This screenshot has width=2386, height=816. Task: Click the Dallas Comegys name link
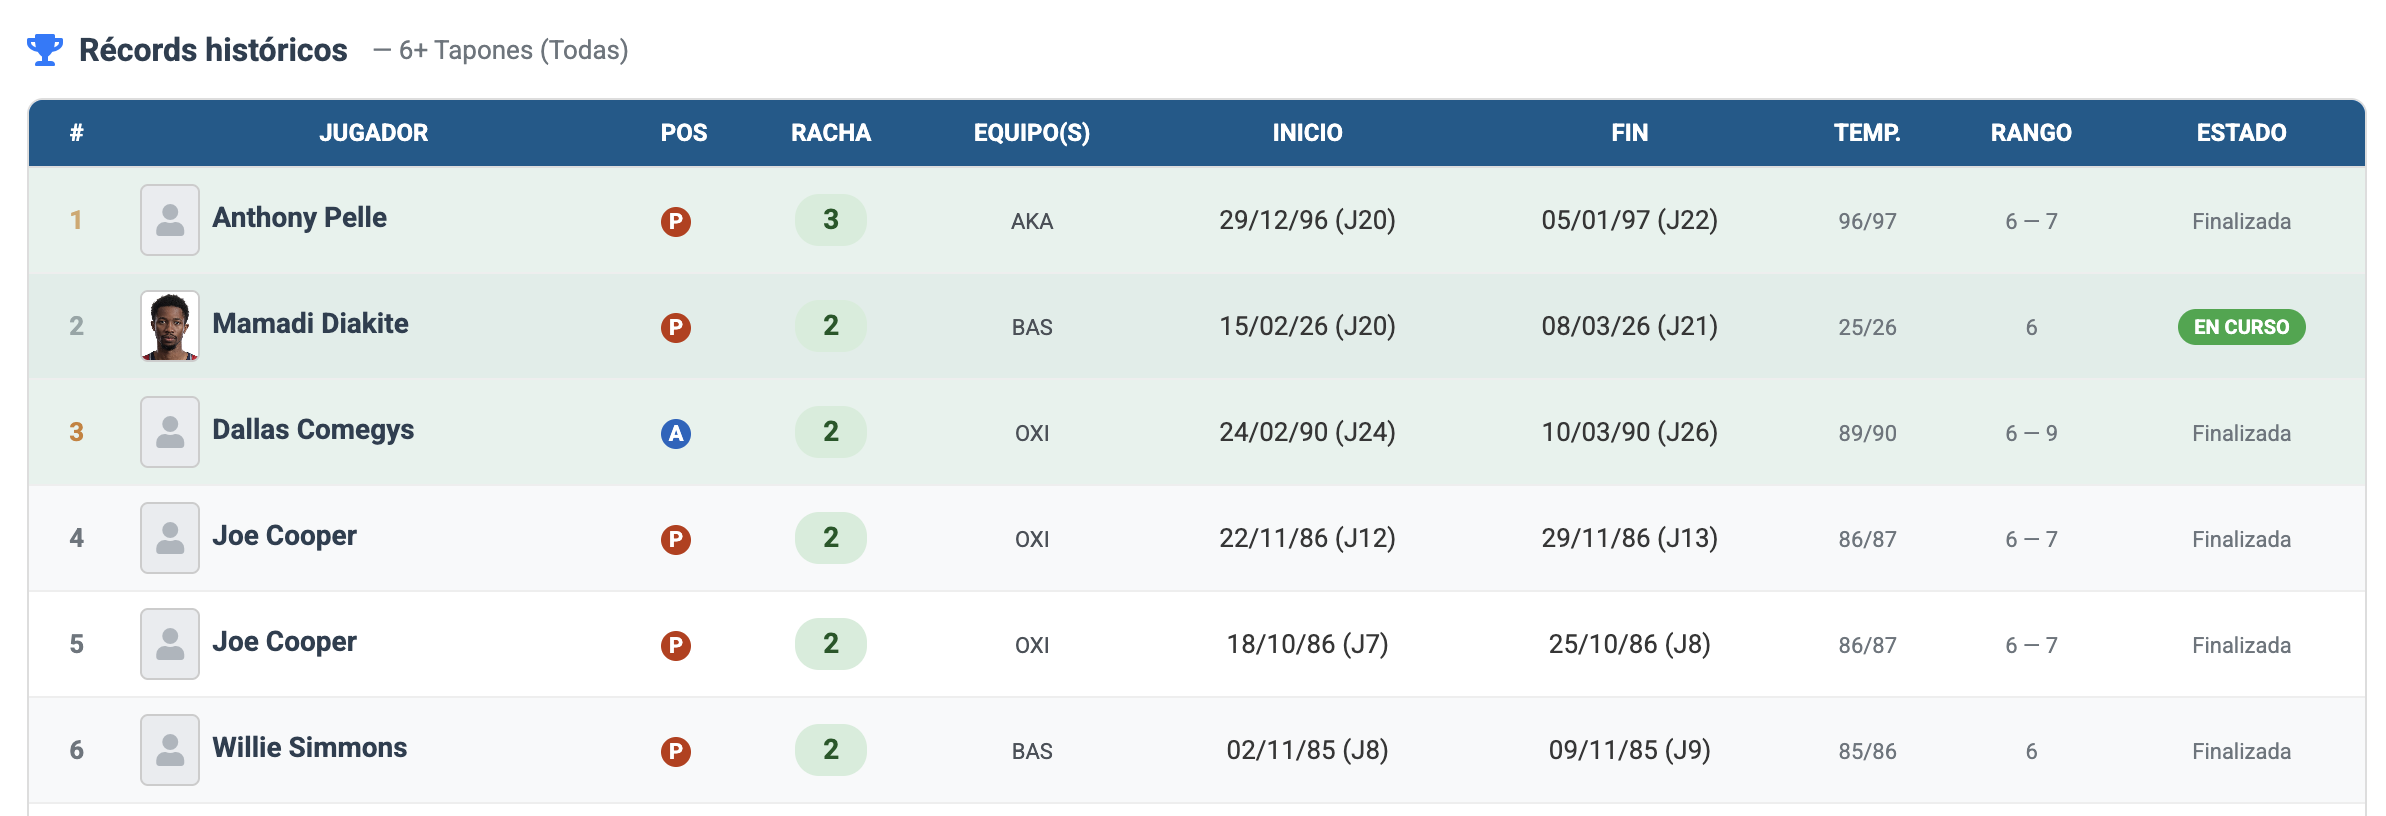point(313,430)
